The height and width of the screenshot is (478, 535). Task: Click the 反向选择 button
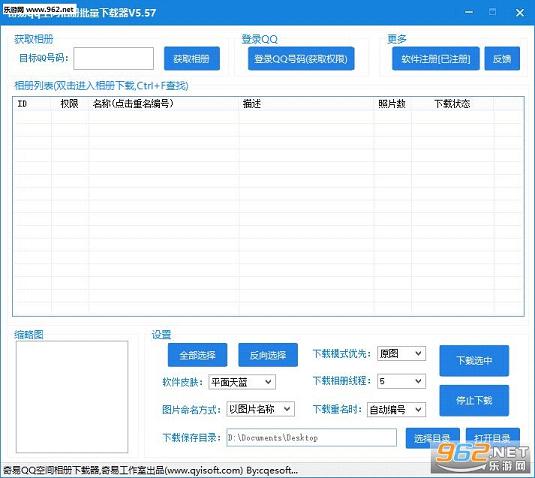(268, 355)
